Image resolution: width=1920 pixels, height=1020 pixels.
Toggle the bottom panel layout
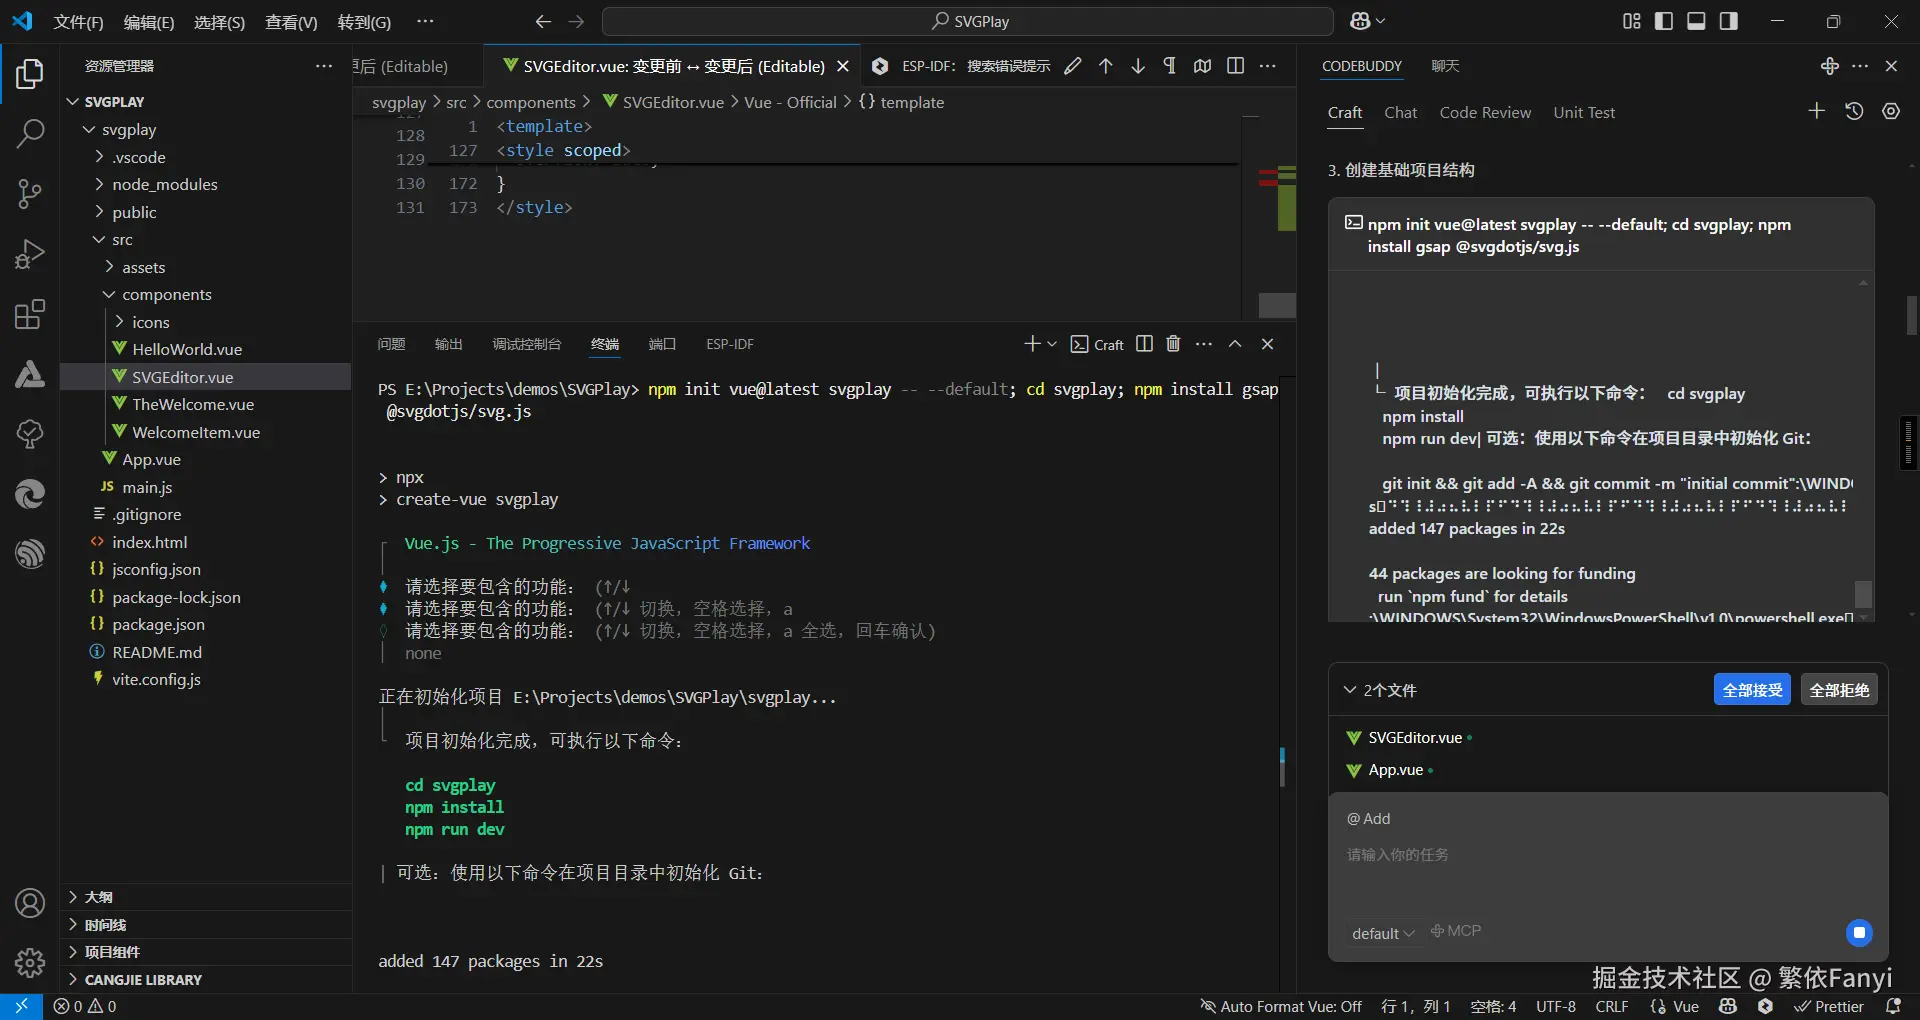point(1696,21)
